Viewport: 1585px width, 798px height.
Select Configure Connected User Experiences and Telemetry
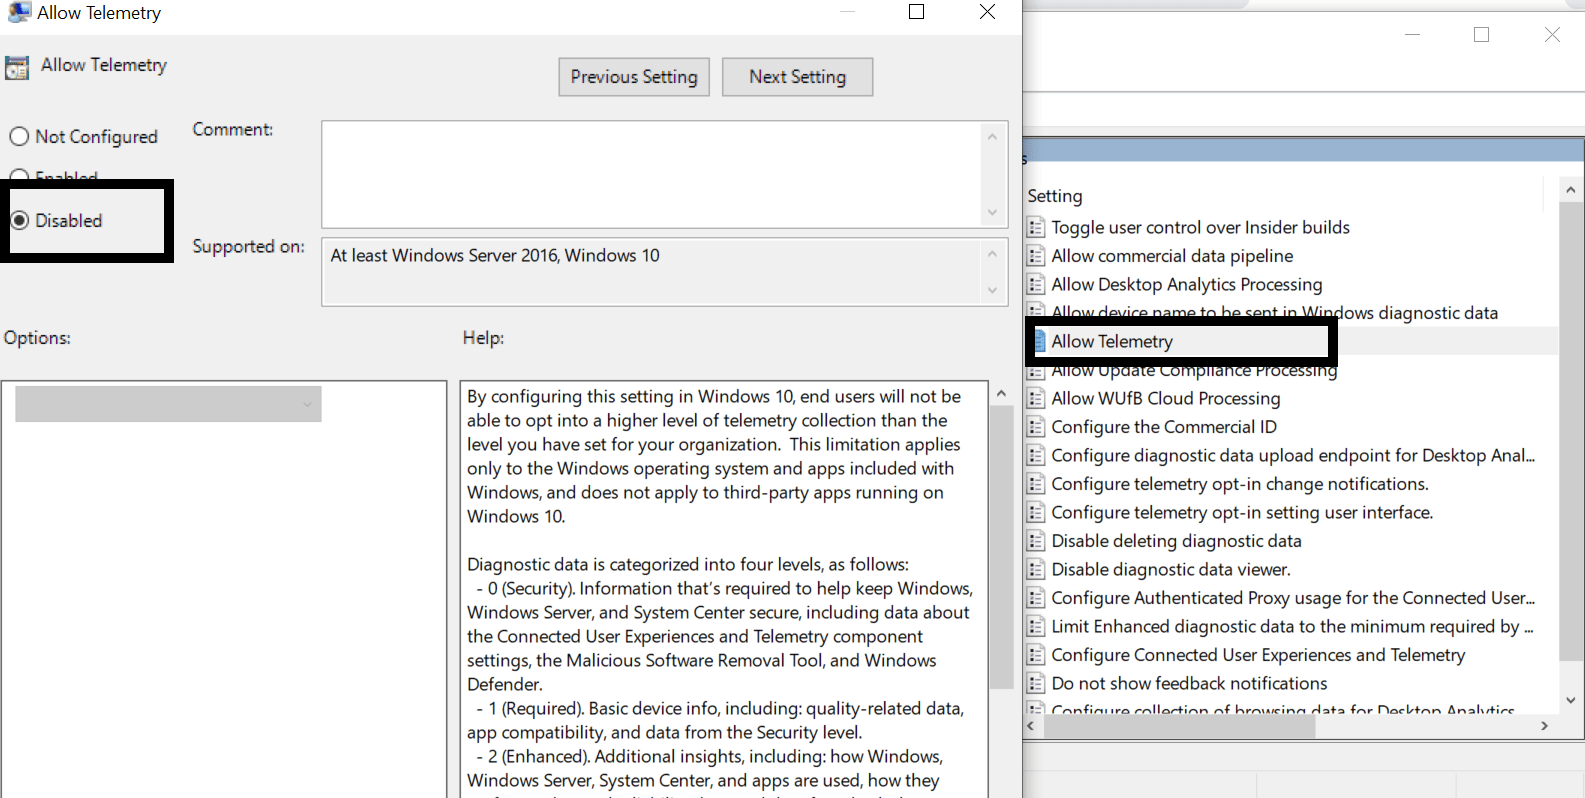pos(1258,655)
